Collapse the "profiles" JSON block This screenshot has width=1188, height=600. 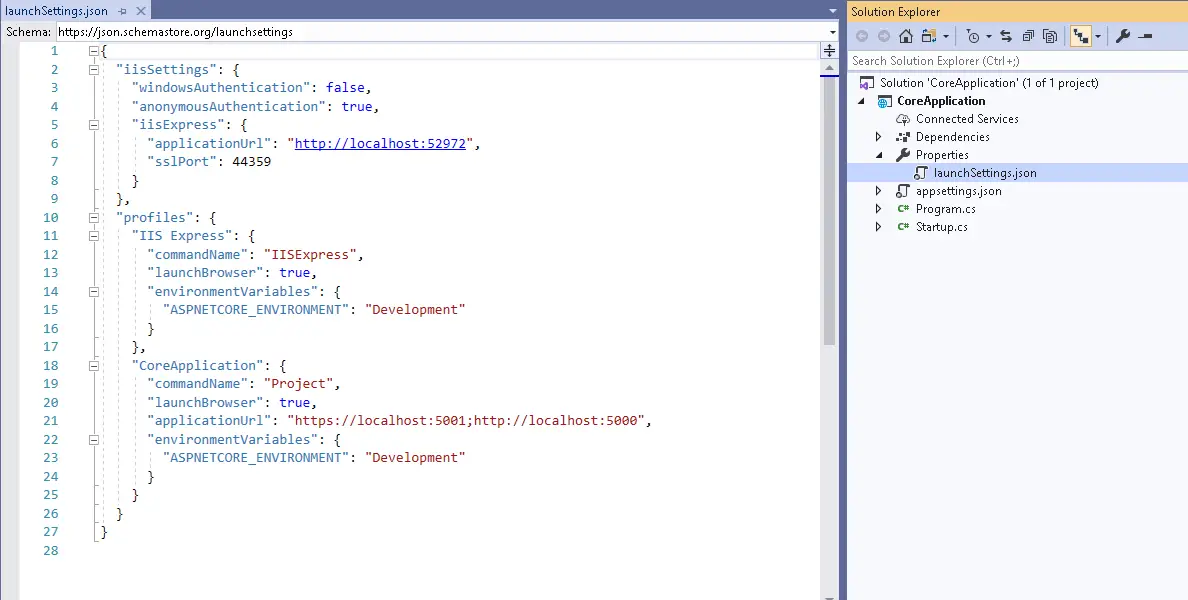coord(93,217)
